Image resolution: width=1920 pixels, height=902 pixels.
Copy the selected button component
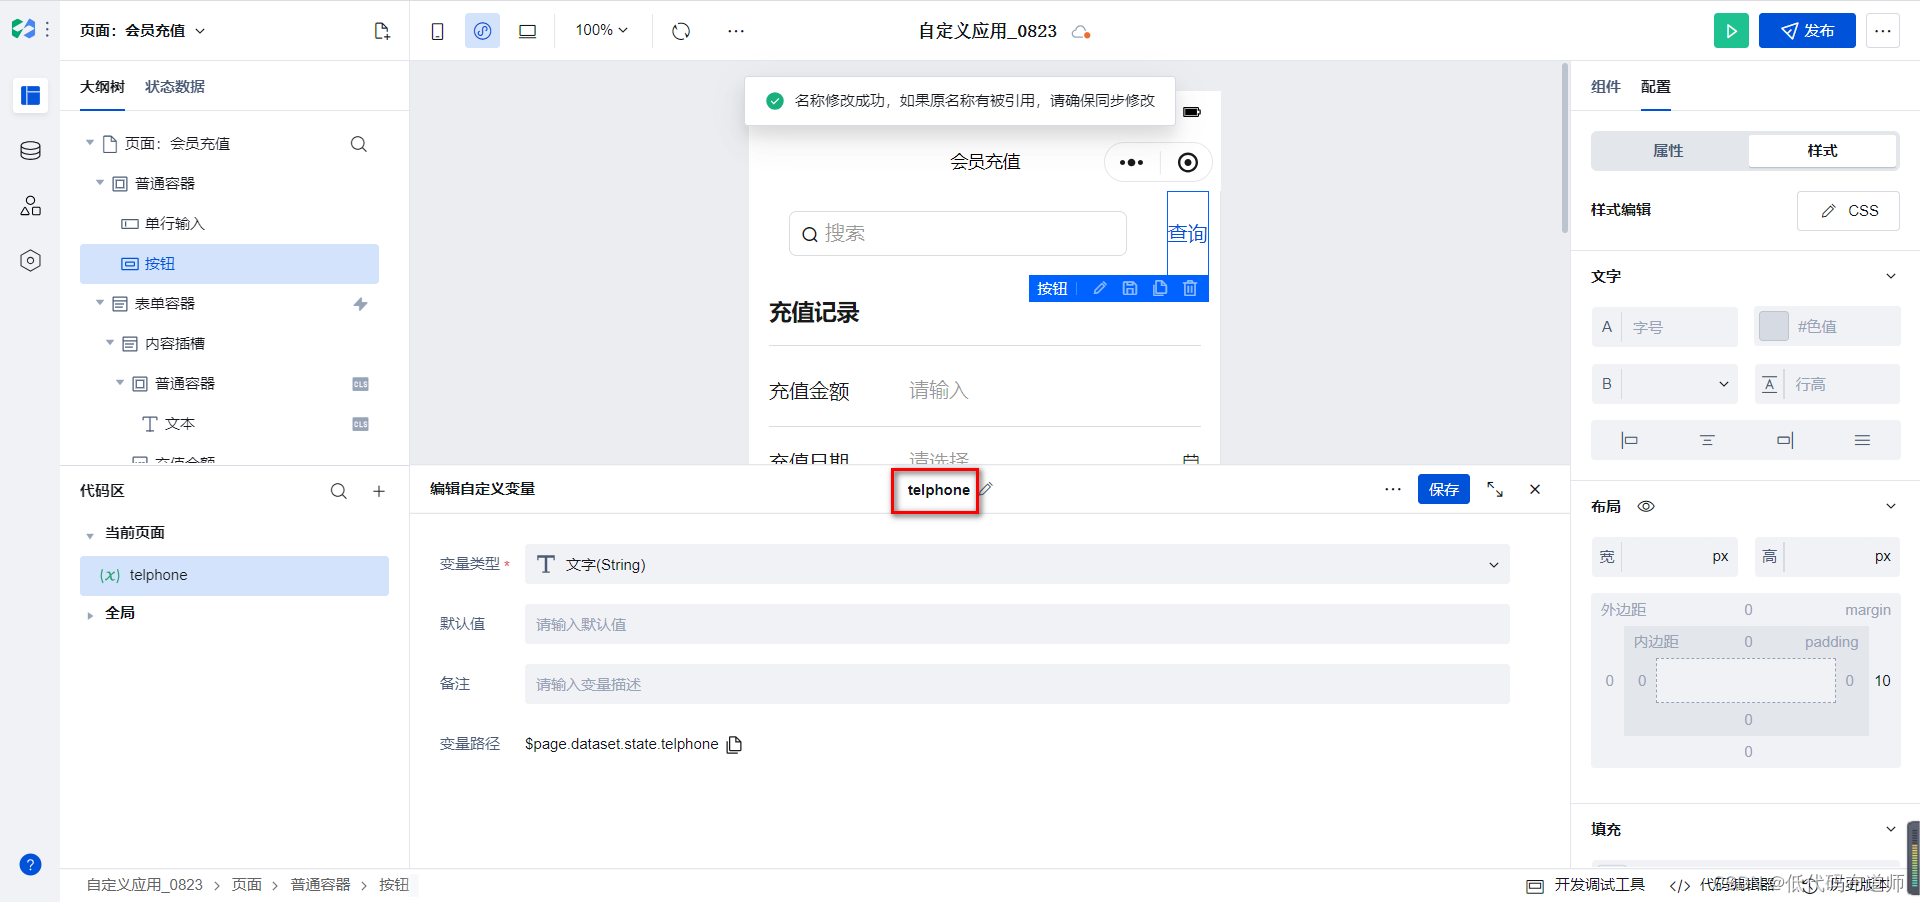(1160, 288)
